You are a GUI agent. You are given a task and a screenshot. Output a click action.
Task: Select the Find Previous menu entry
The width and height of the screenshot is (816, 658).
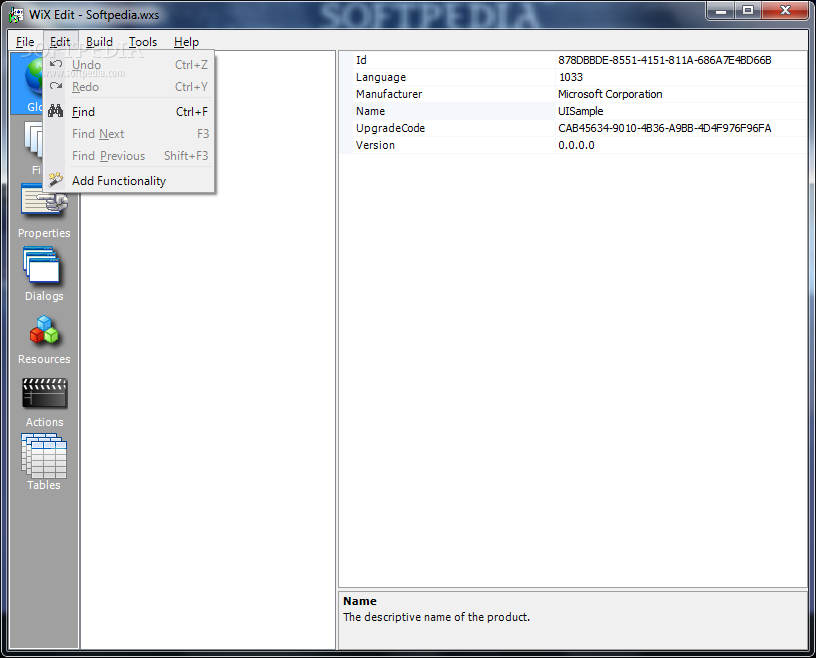(x=129, y=156)
